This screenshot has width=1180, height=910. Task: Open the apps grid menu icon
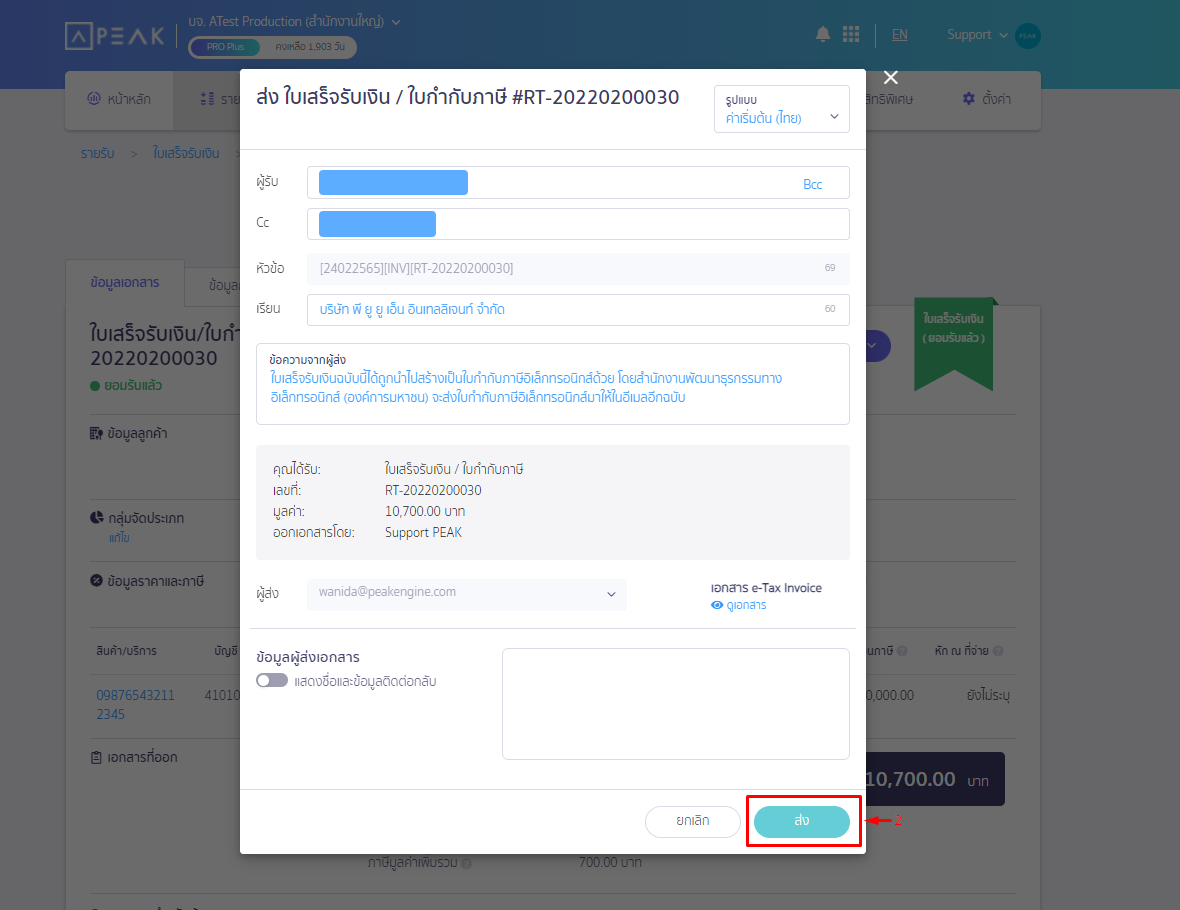tap(851, 35)
